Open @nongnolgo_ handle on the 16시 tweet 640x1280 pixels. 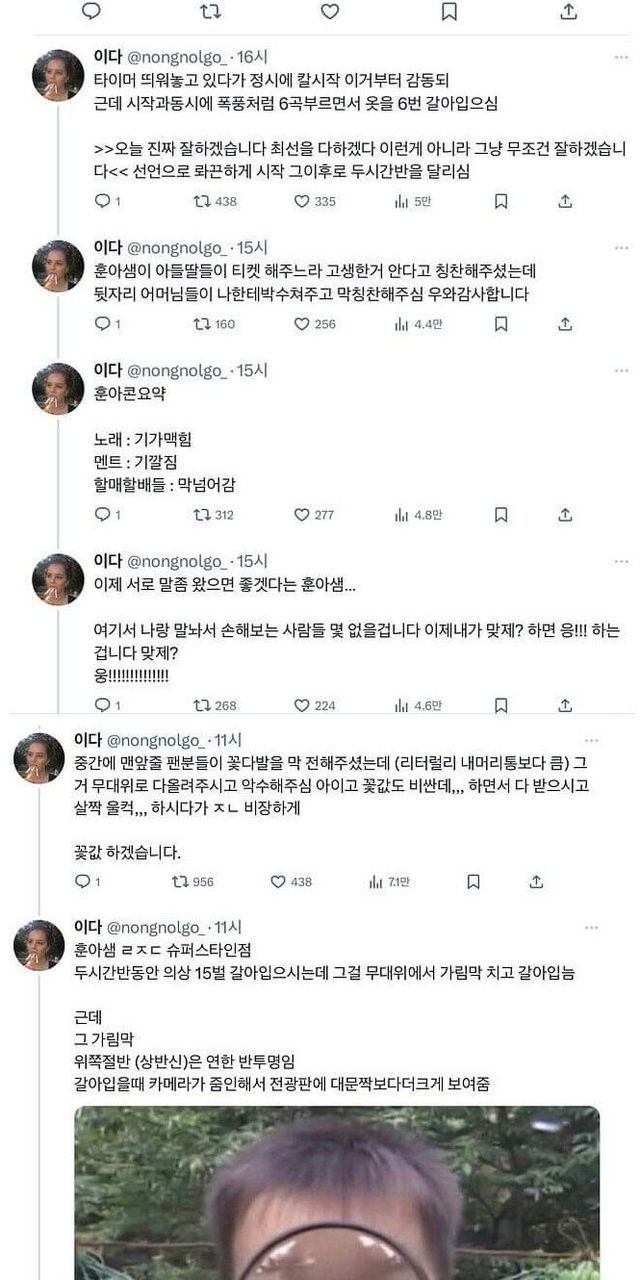[178, 57]
